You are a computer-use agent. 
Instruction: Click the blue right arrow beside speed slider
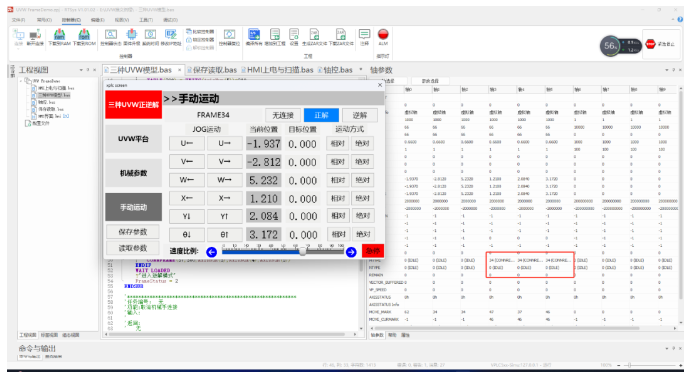(351, 252)
